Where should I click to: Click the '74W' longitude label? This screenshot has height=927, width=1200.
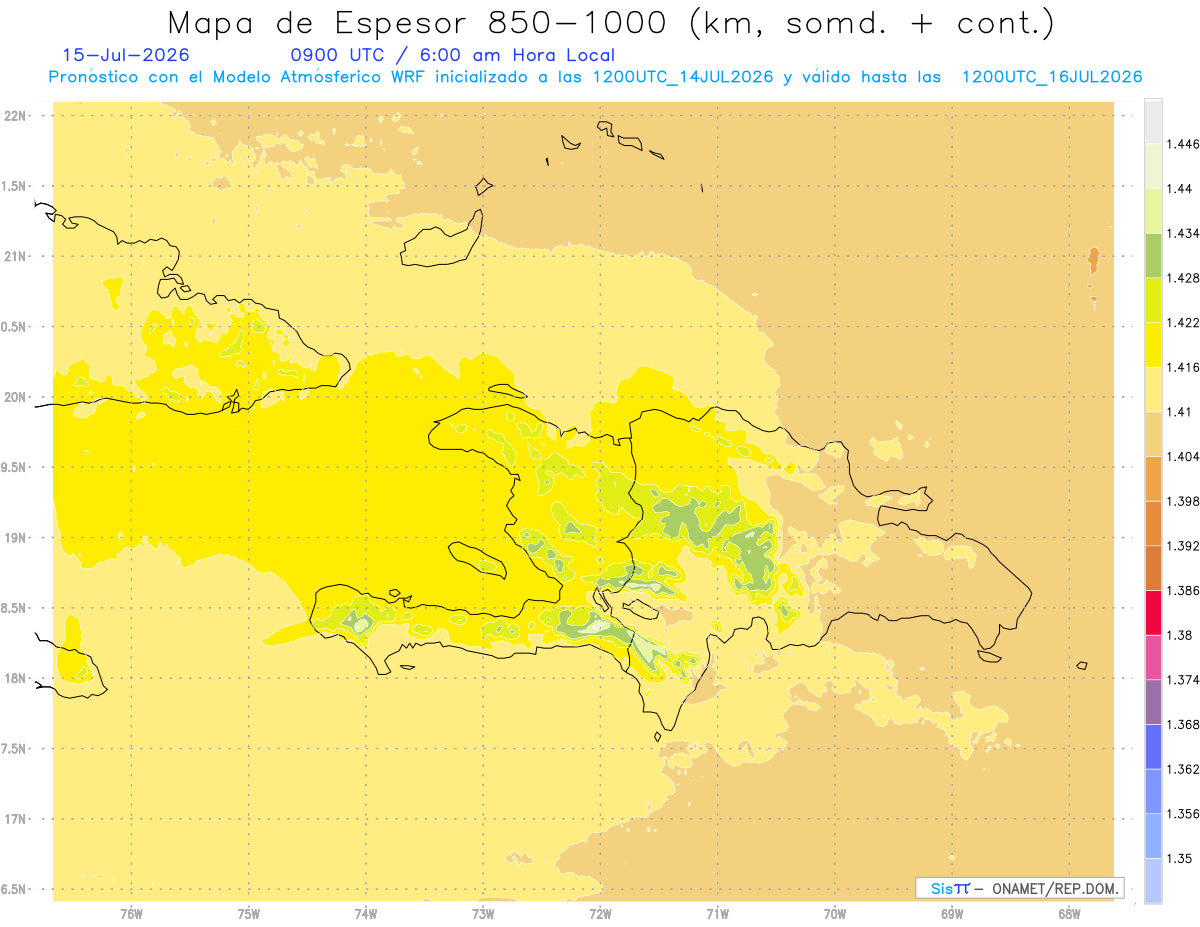[366, 914]
